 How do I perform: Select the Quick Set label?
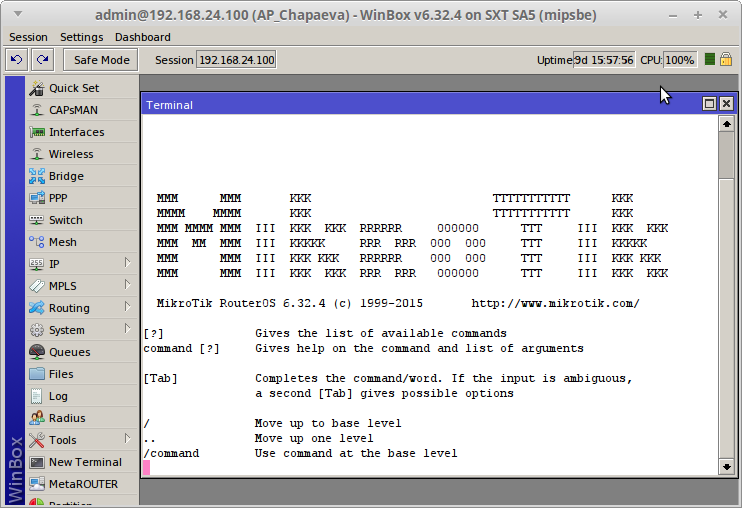[x=74, y=88]
